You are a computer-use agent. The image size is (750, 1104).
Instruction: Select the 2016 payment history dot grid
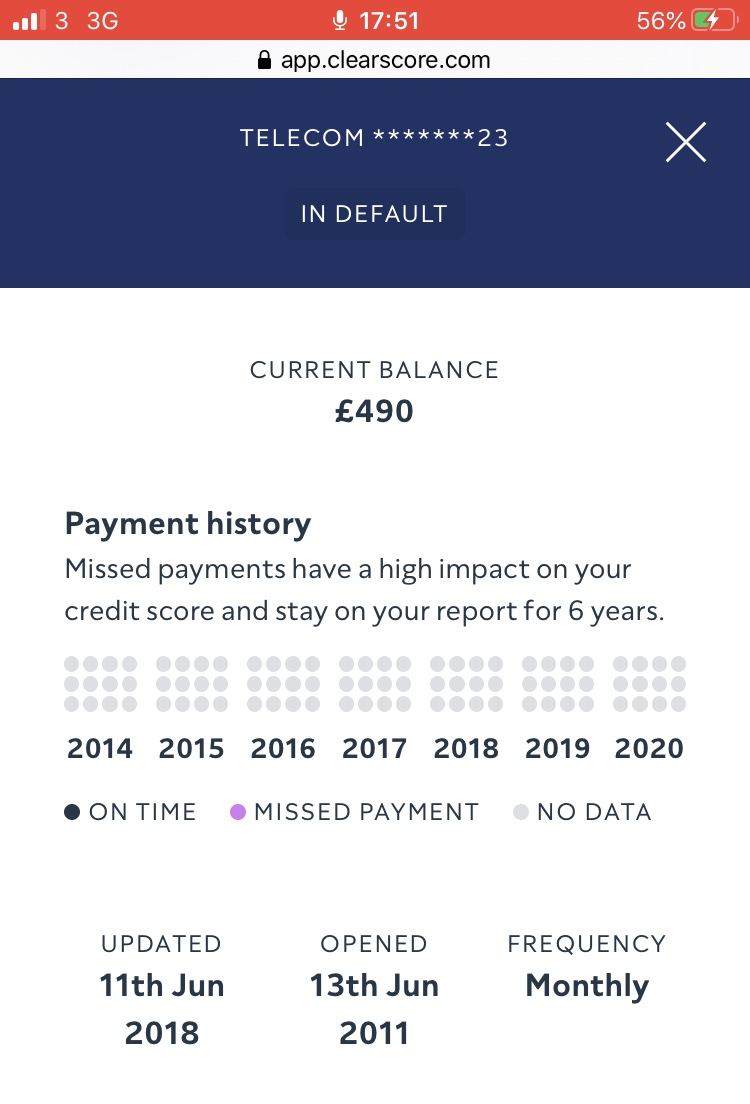click(x=283, y=684)
